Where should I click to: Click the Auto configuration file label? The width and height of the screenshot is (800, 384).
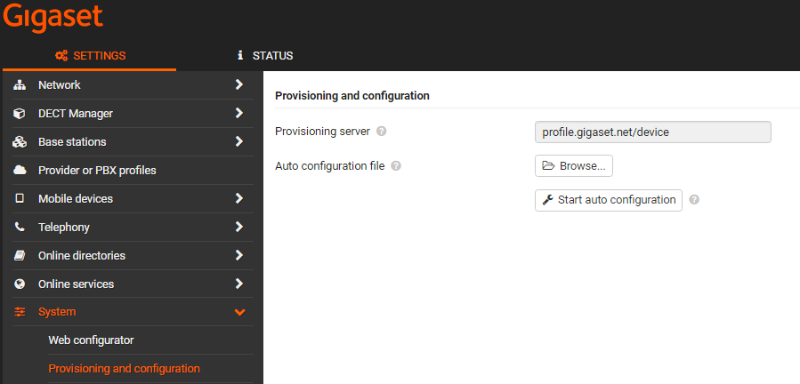tap(330, 166)
